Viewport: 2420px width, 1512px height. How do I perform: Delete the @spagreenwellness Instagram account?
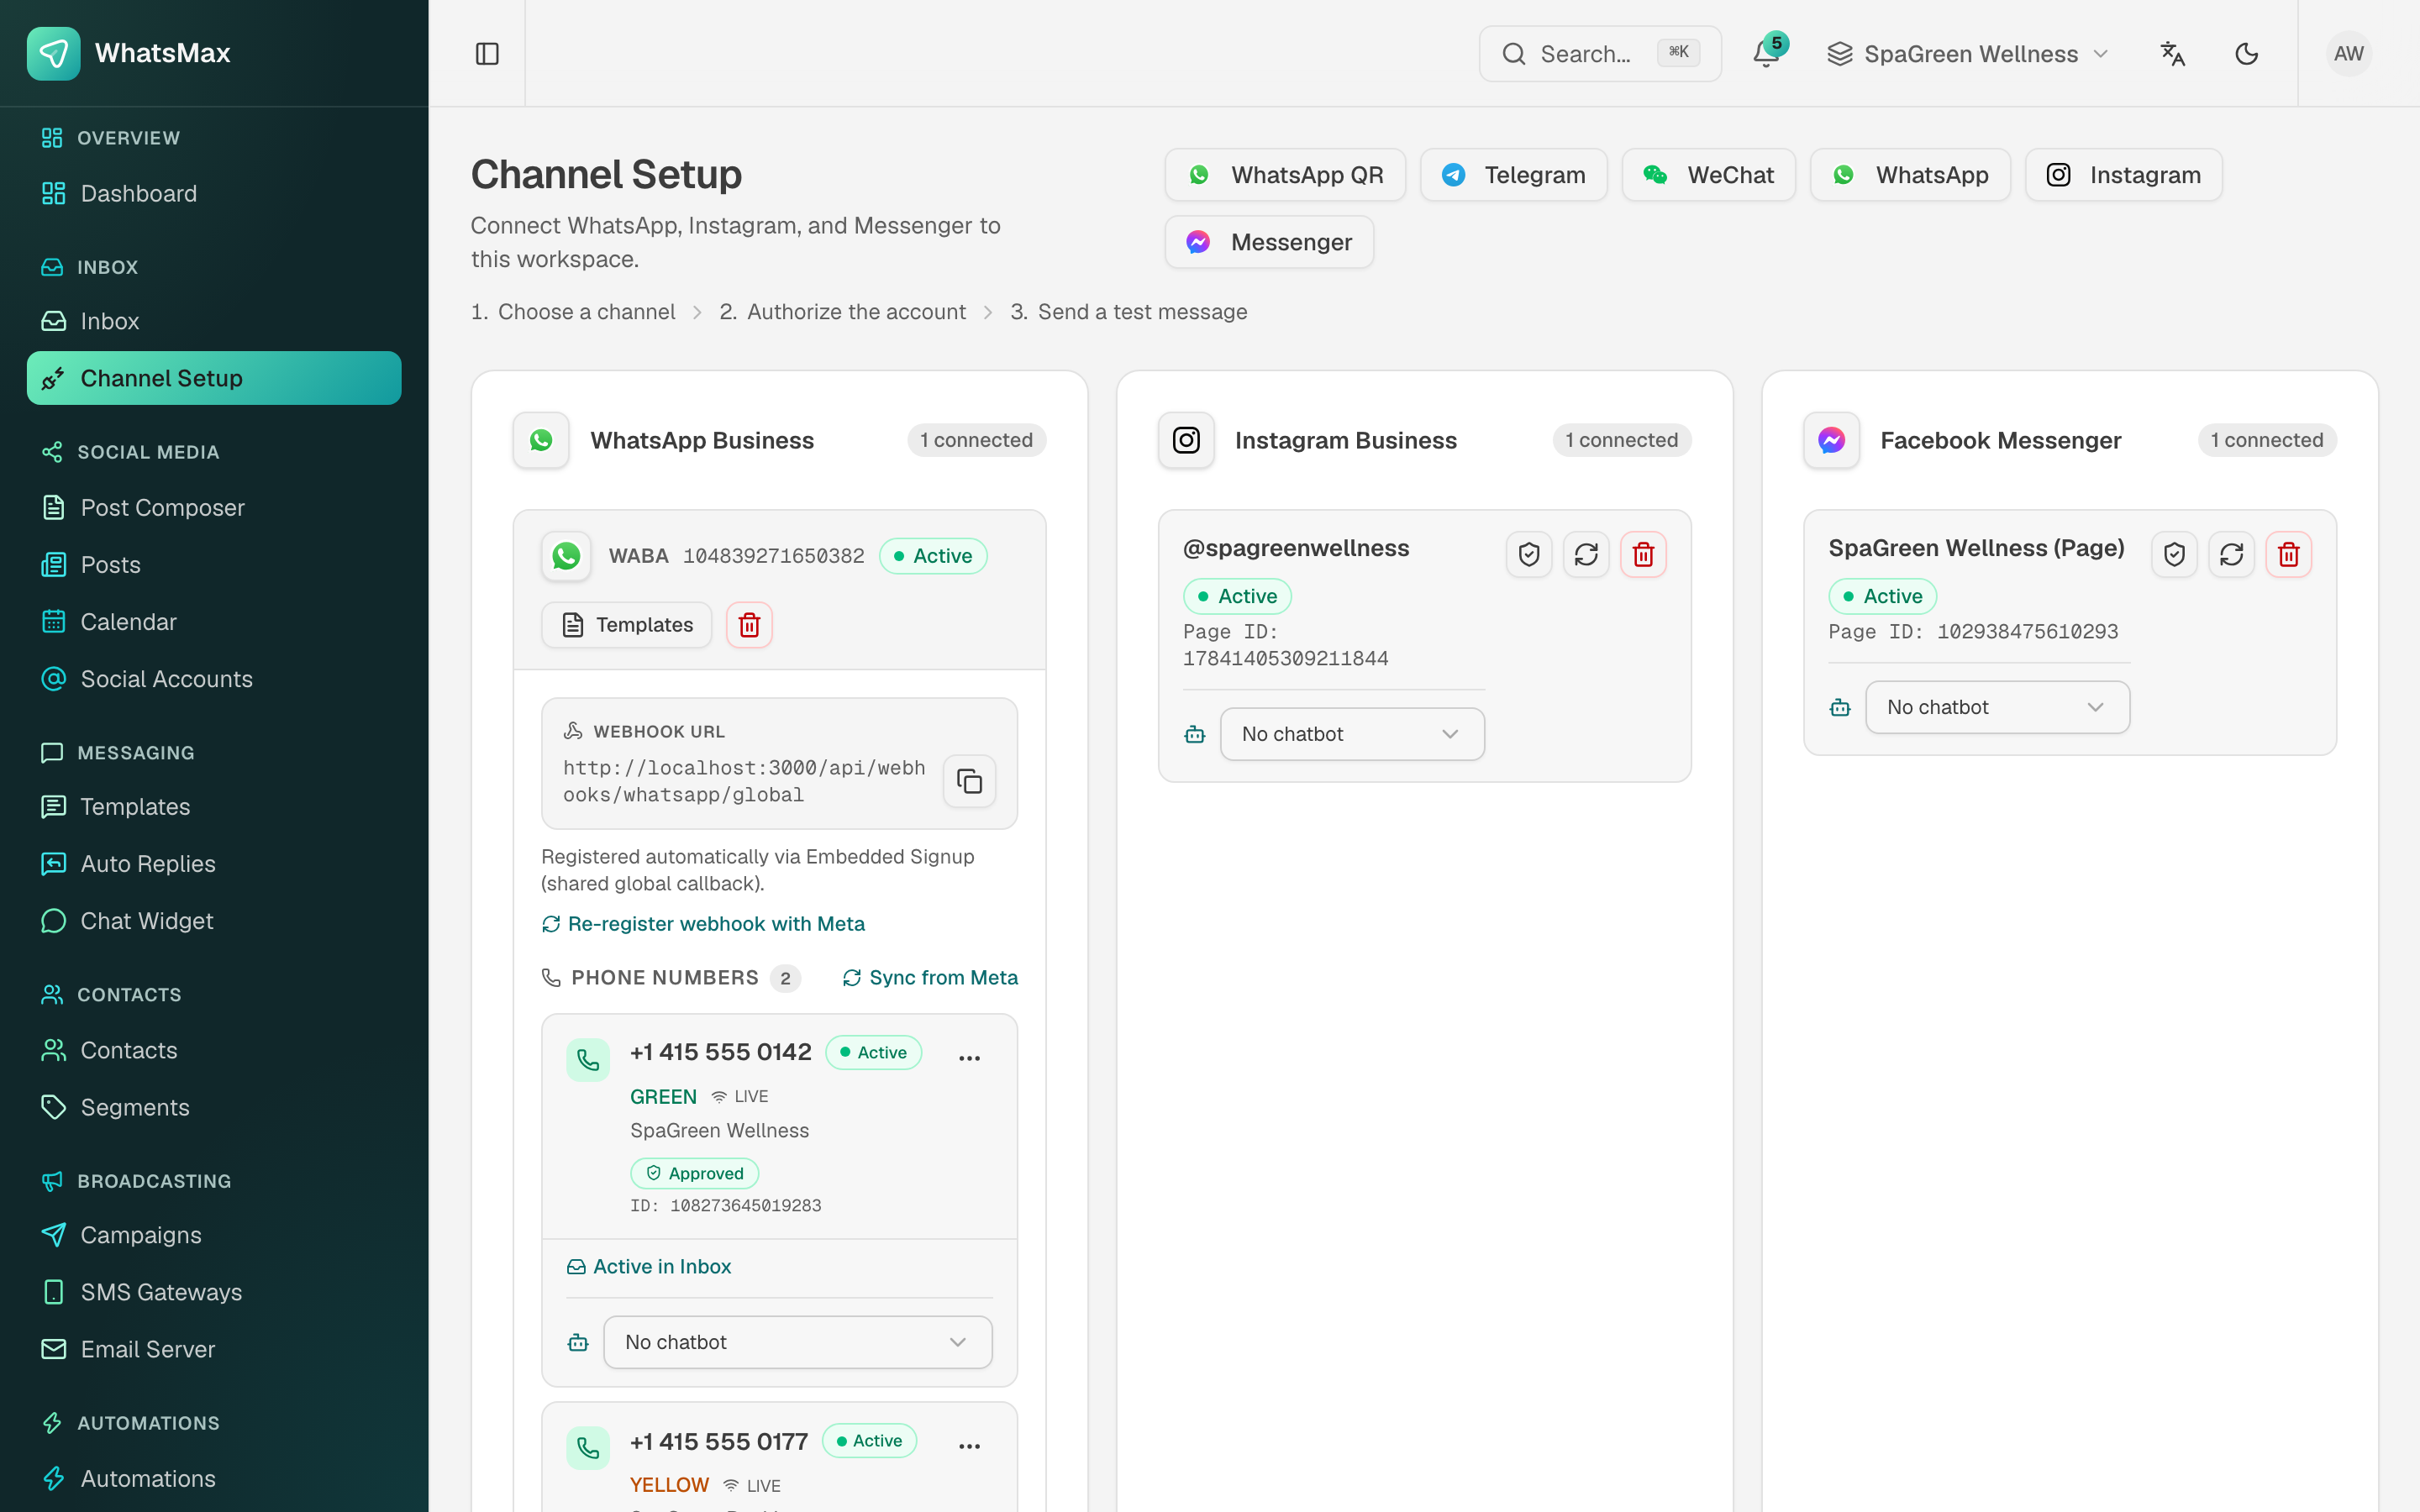click(1643, 555)
